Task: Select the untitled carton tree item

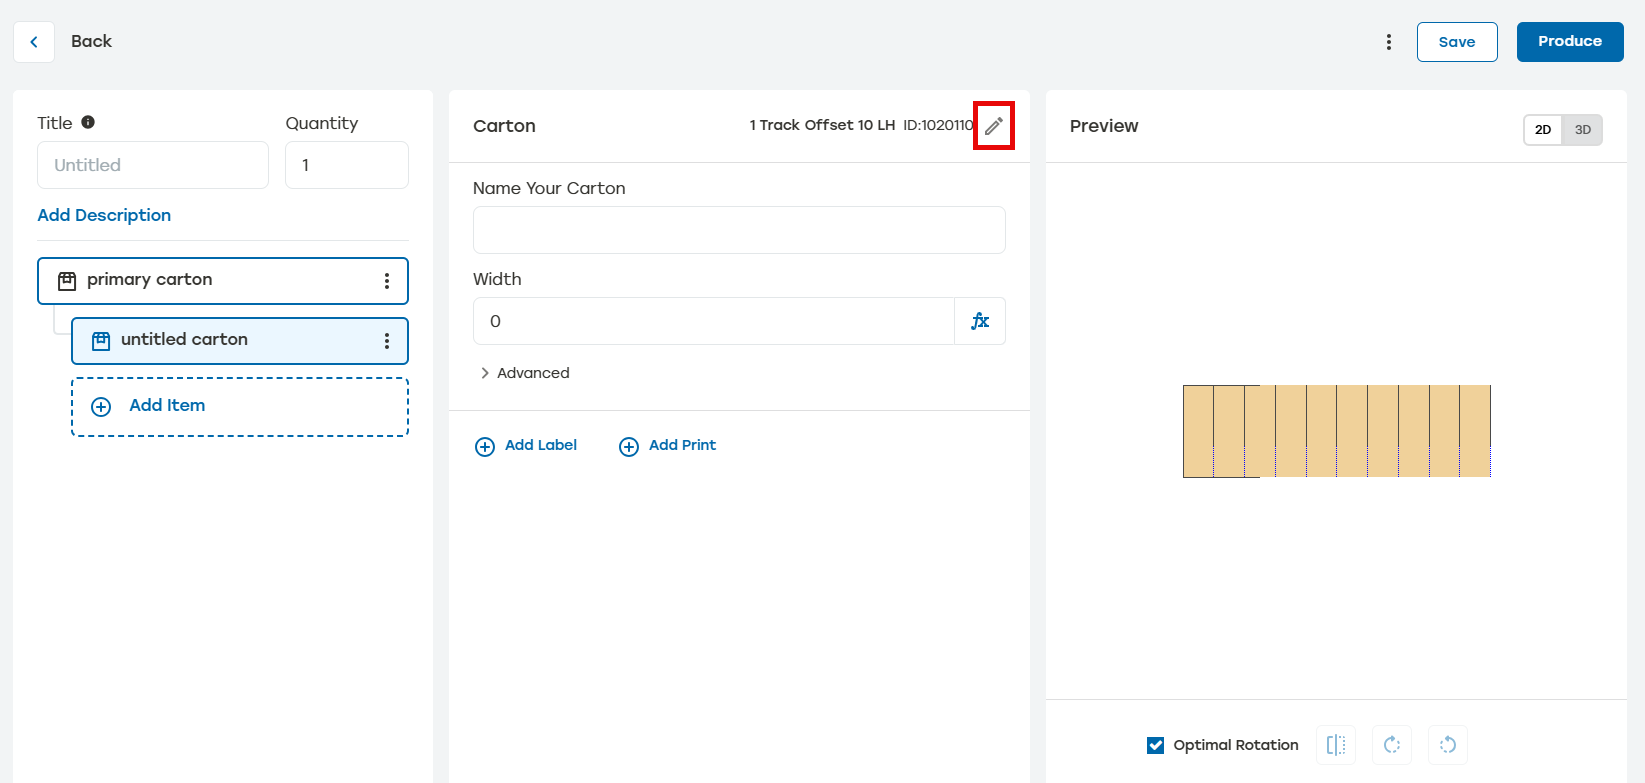Action: tap(220, 341)
